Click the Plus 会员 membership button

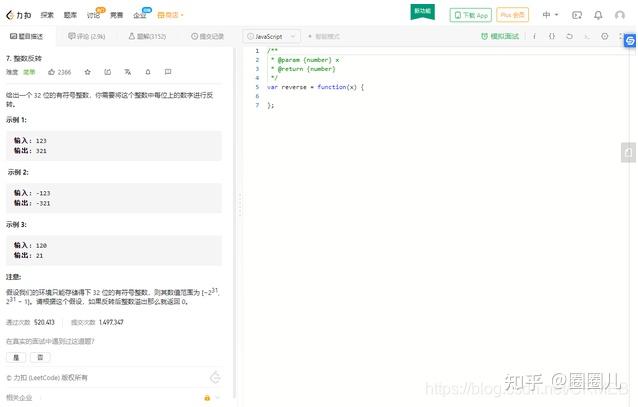[x=513, y=15]
